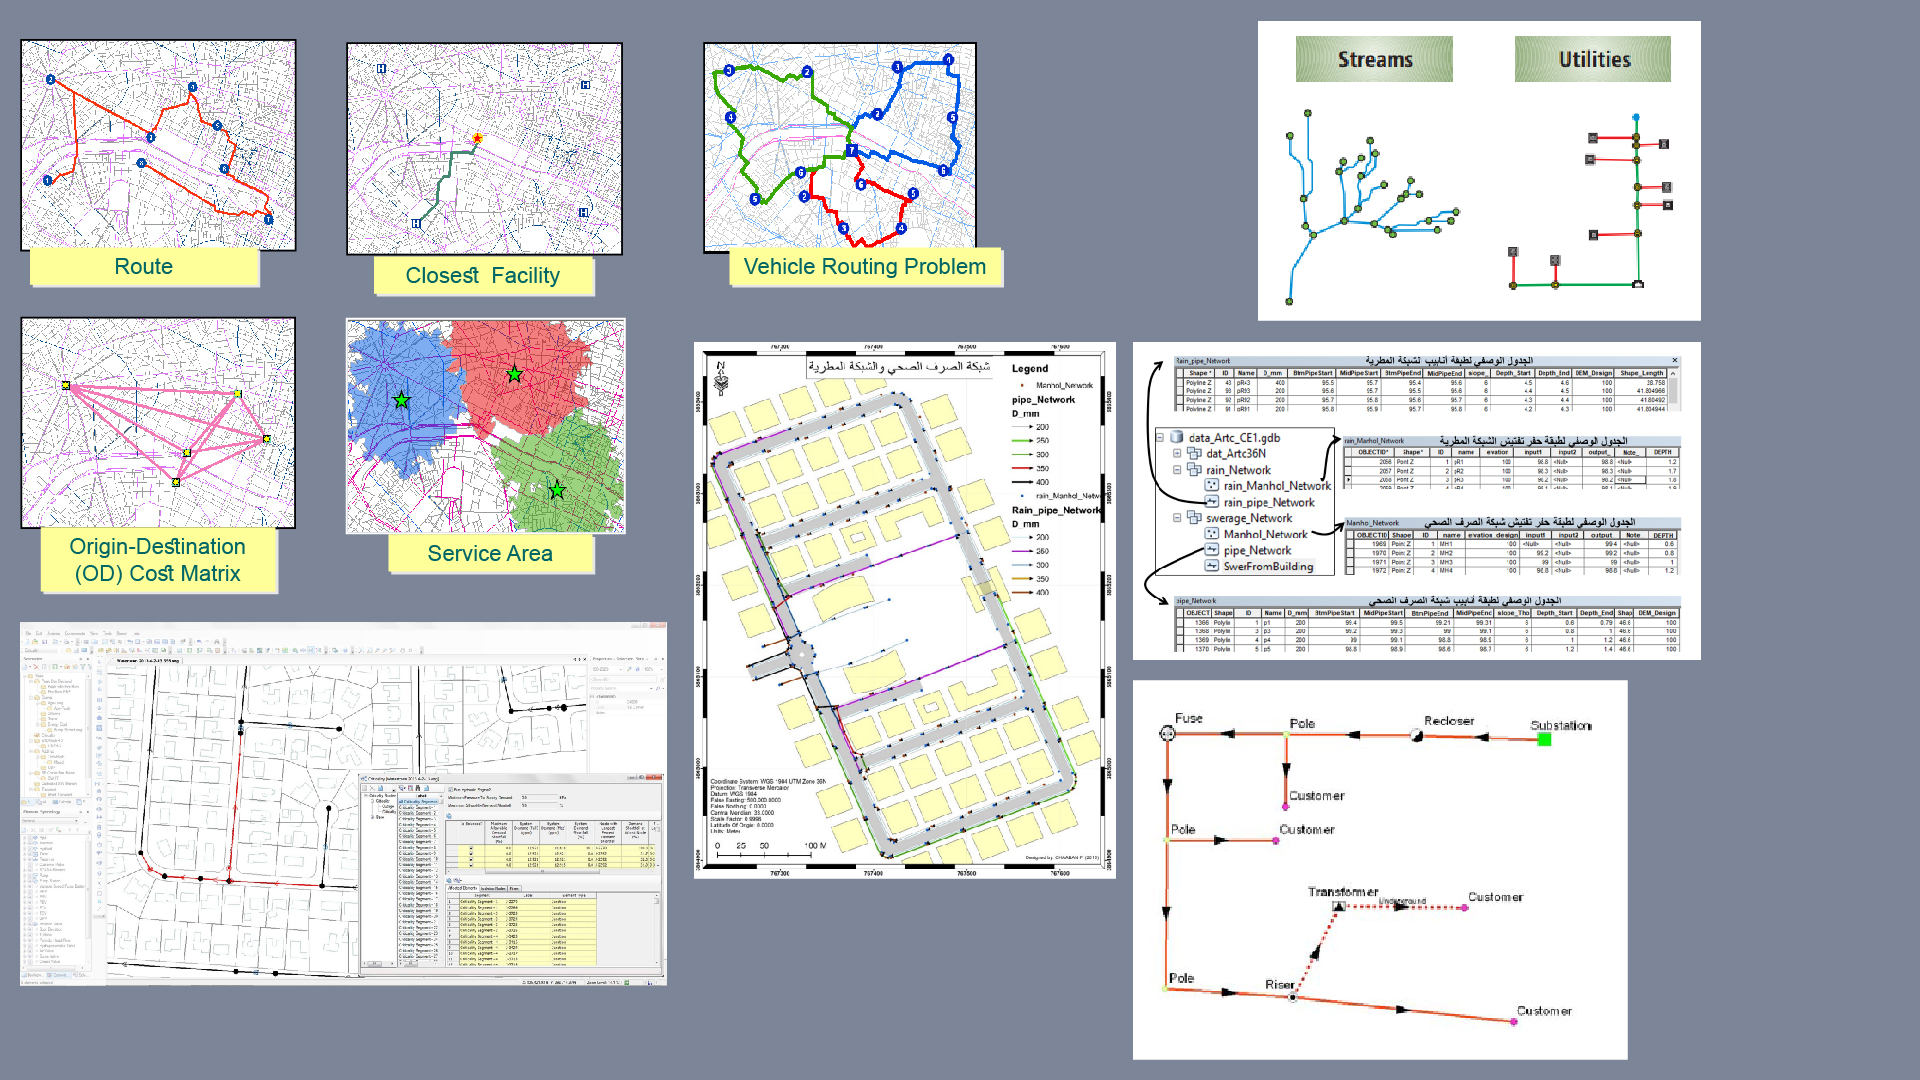The width and height of the screenshot is (1920, 1080).
Task: Open the Route map thumbnail
Action: 158,145
